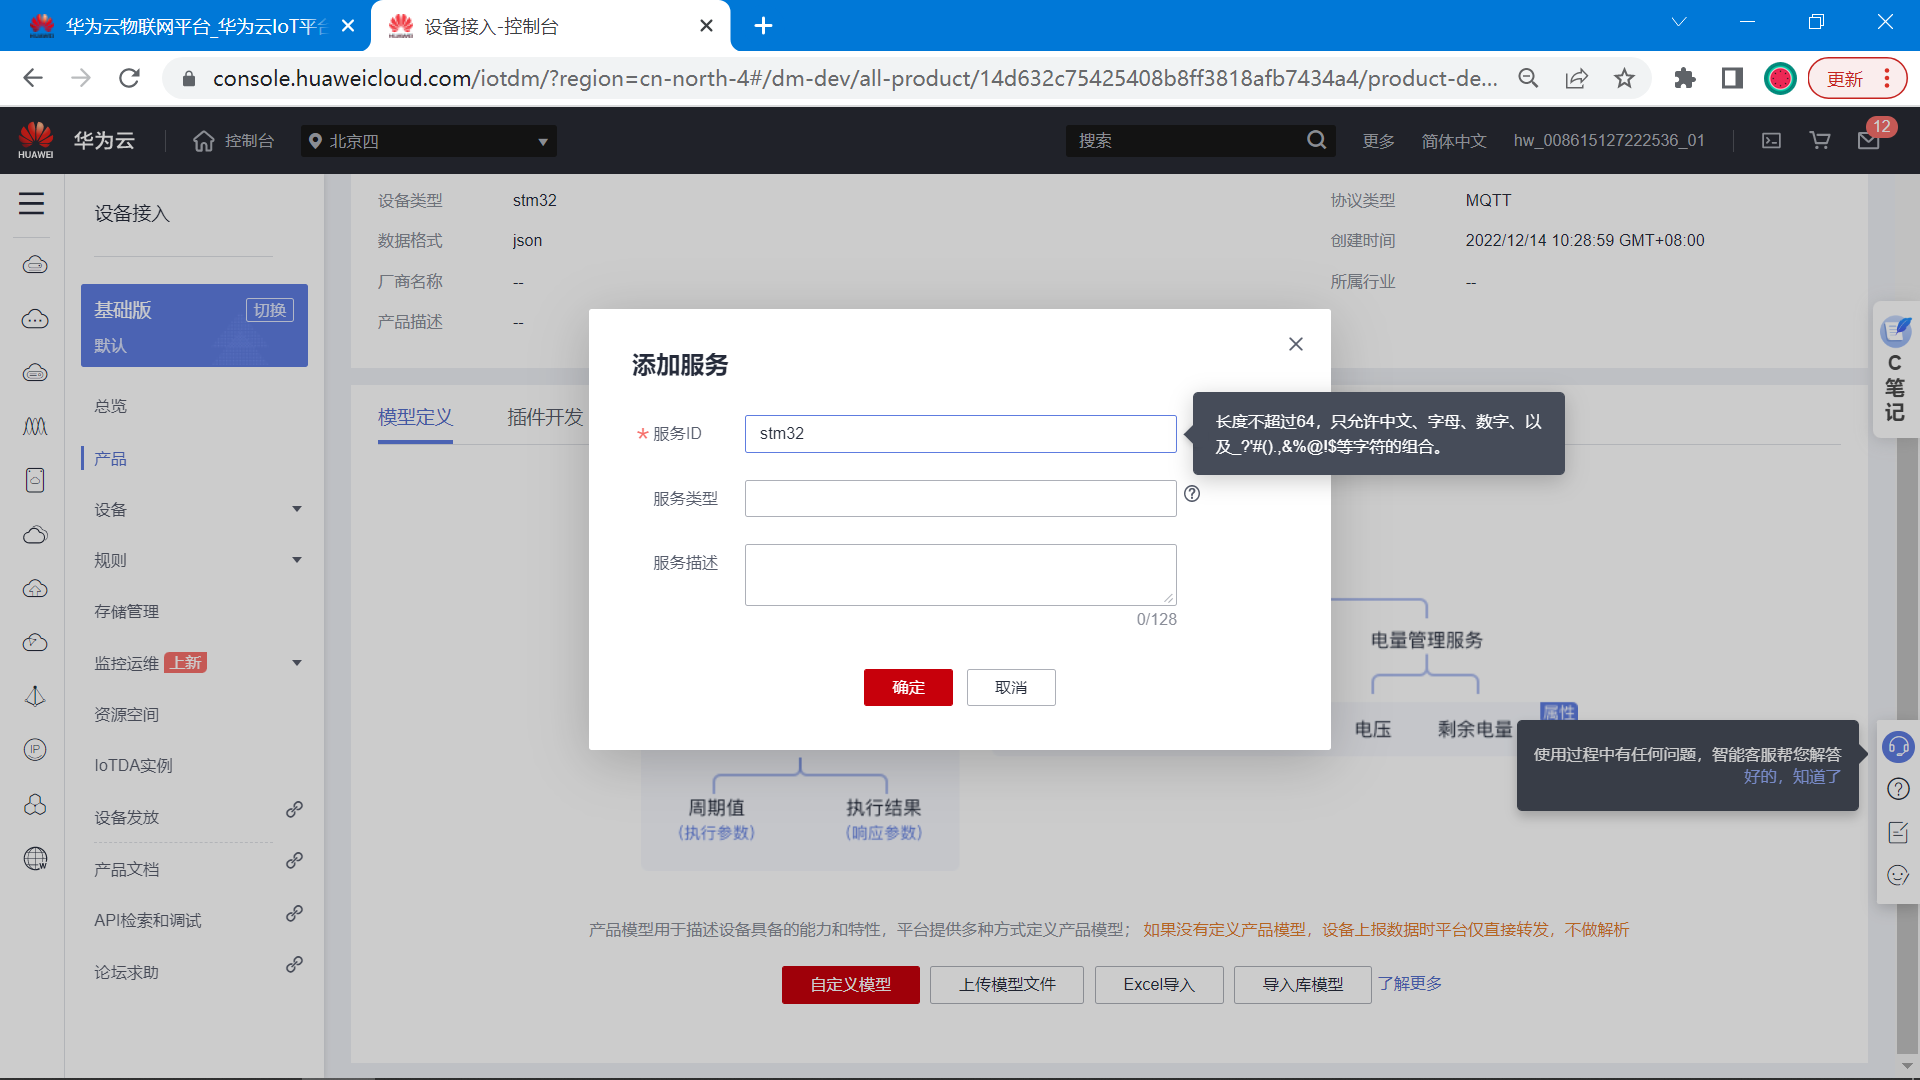This screenshot has height=1080, width=1920.
Task: Click the red 确定 button
Action: [x=907, y=687]
